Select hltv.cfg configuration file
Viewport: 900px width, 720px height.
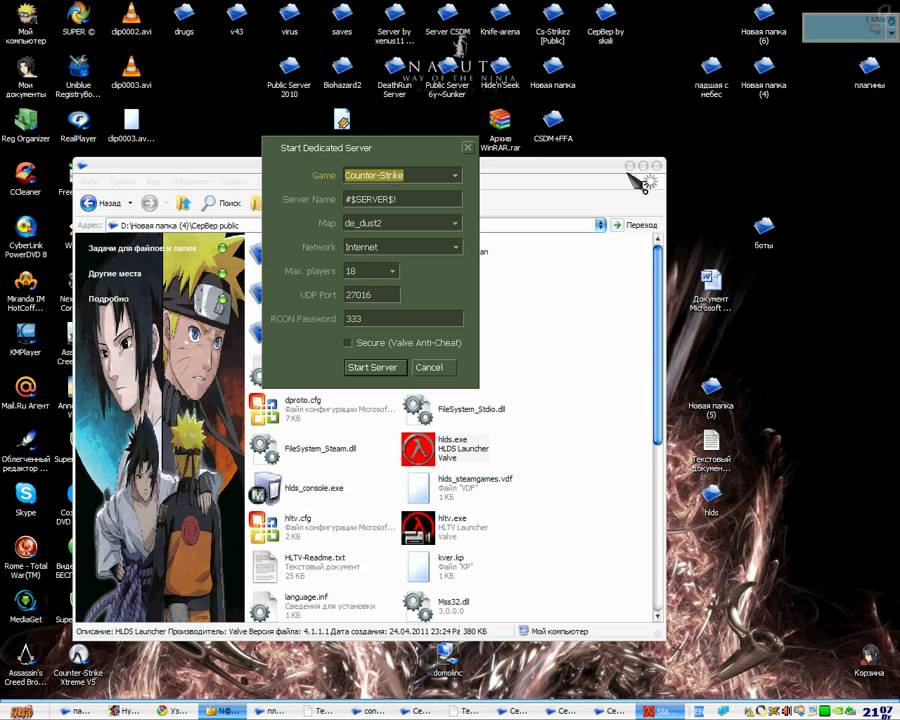pyautogui.click(x=321, y=527)
